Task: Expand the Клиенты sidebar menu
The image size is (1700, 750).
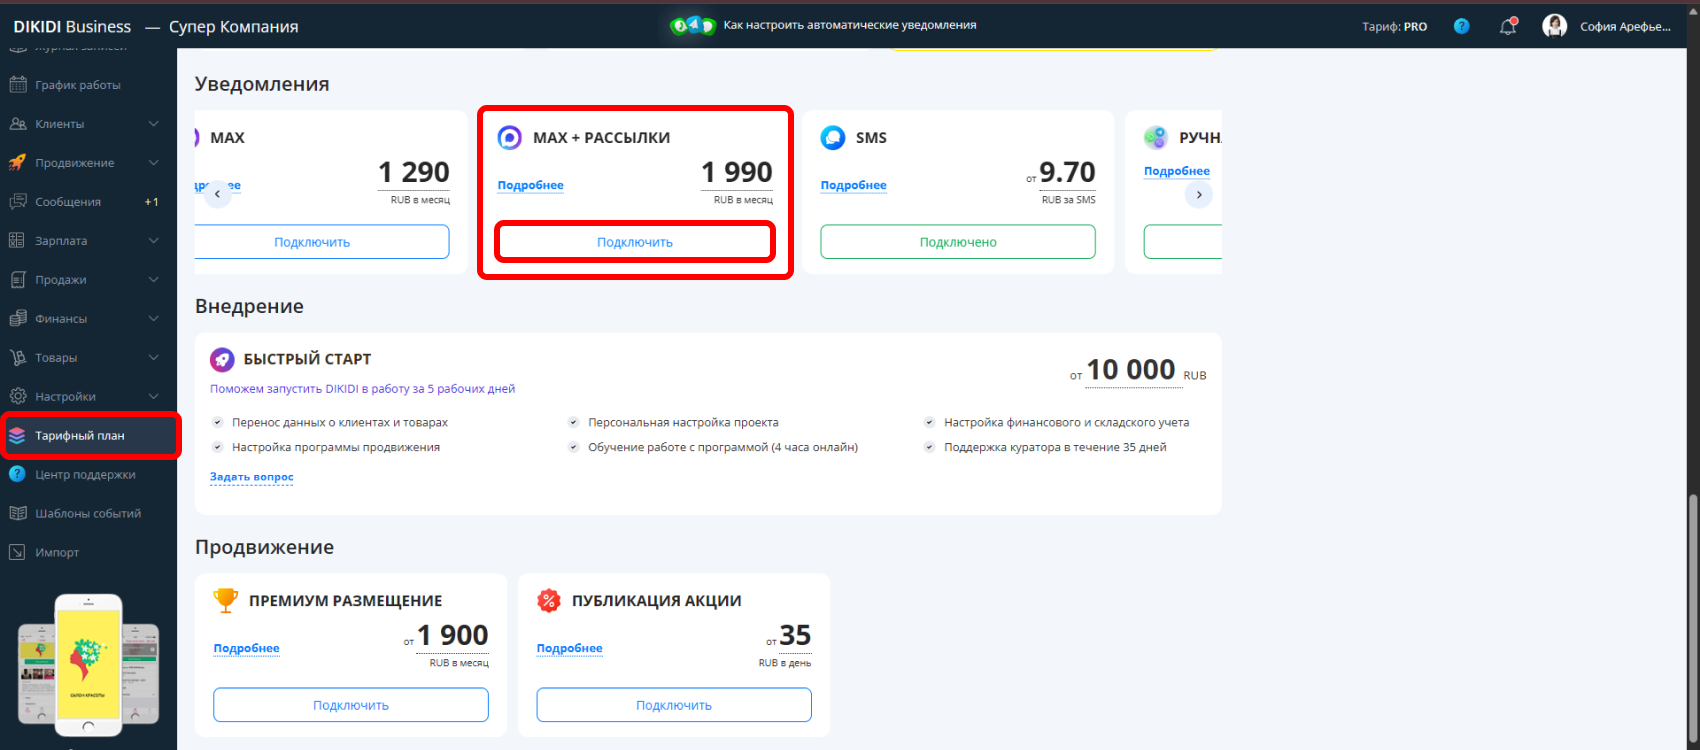Action: (x=84, y=124)
